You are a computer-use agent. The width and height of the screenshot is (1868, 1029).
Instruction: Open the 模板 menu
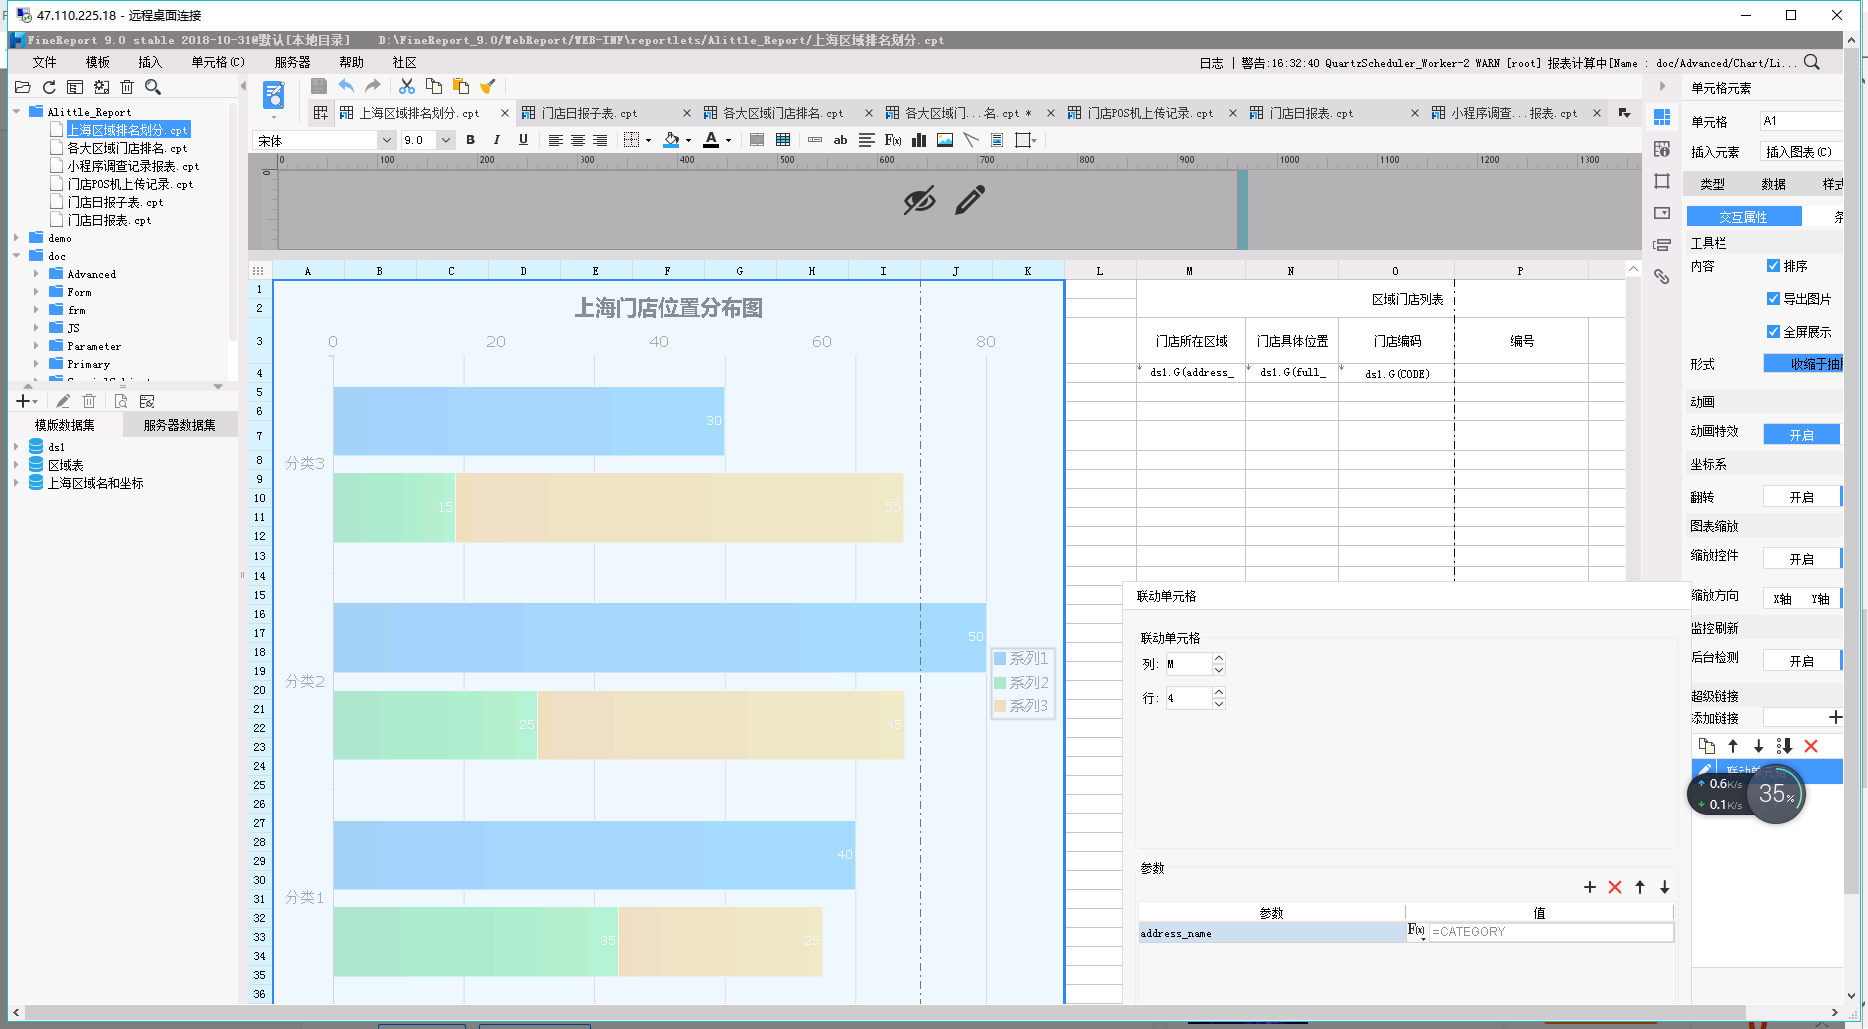click(x=97, y=62)
